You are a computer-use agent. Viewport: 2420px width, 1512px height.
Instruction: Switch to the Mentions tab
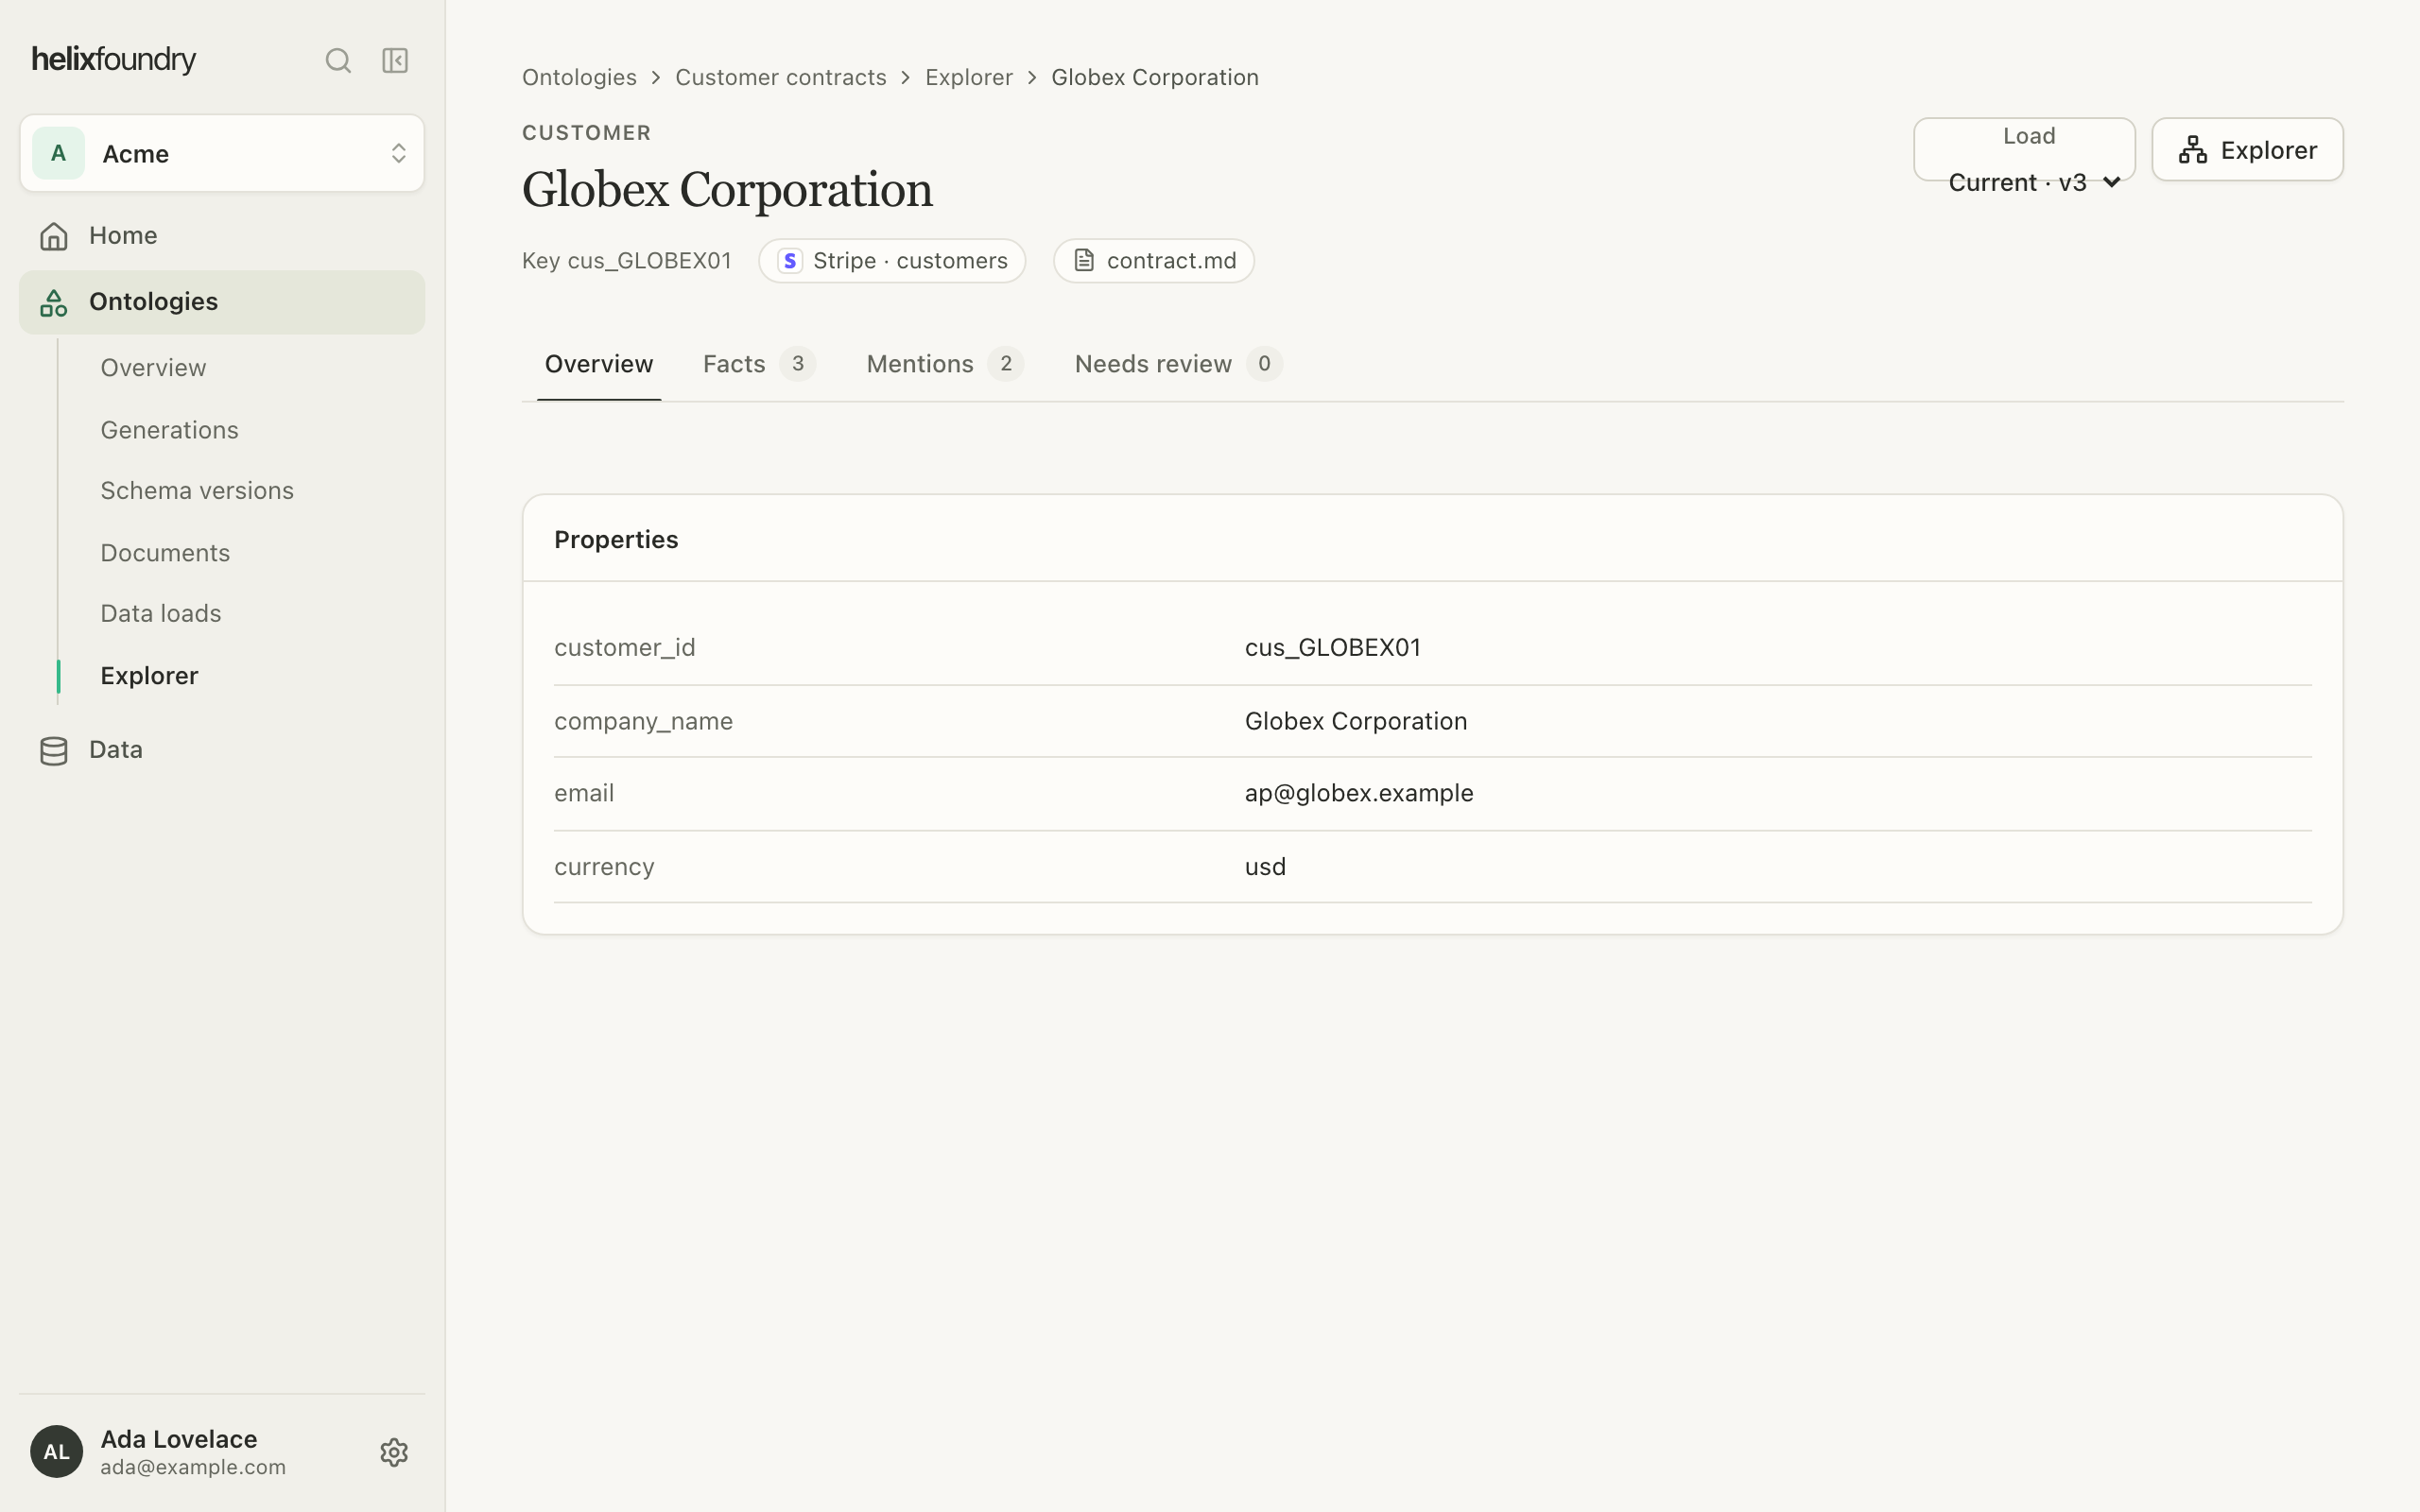click(945, 364)
